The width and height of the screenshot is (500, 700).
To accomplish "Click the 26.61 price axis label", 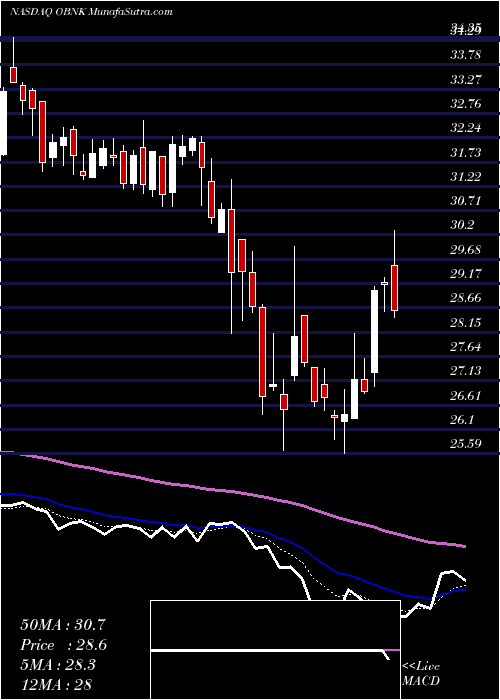I will pos(466,396).
